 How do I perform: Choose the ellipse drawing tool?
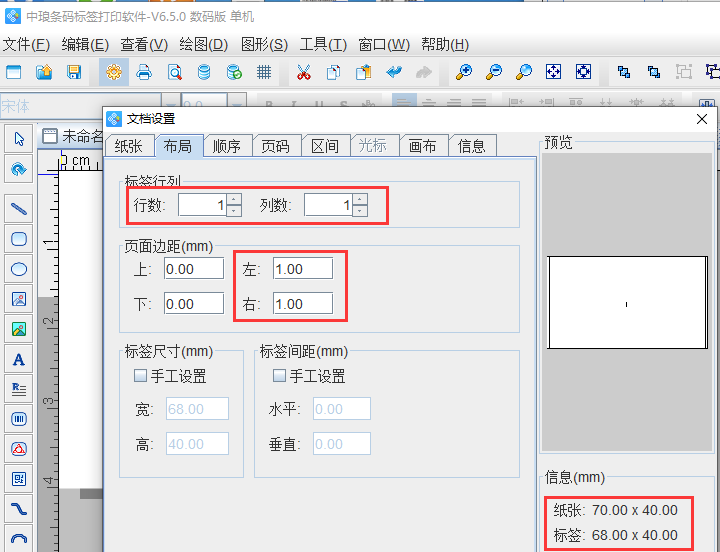(18, 269)
